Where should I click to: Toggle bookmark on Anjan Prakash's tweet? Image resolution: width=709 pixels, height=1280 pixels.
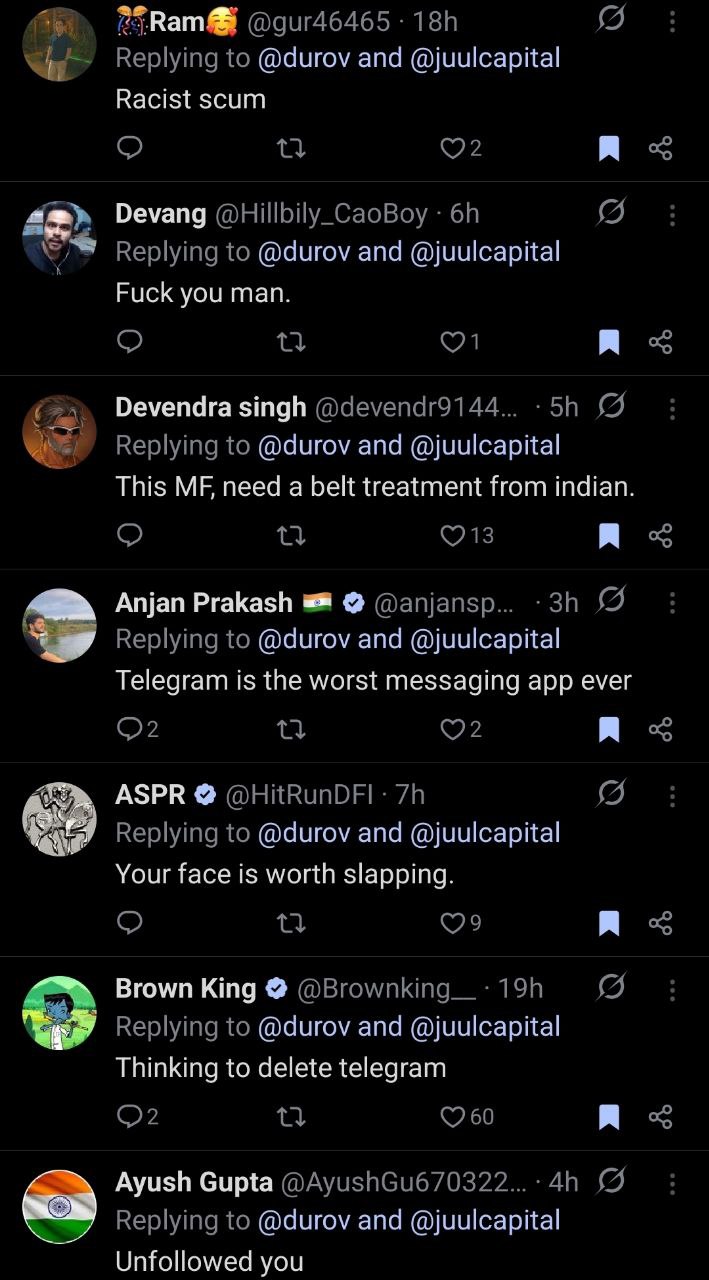(x=608, y=730)
